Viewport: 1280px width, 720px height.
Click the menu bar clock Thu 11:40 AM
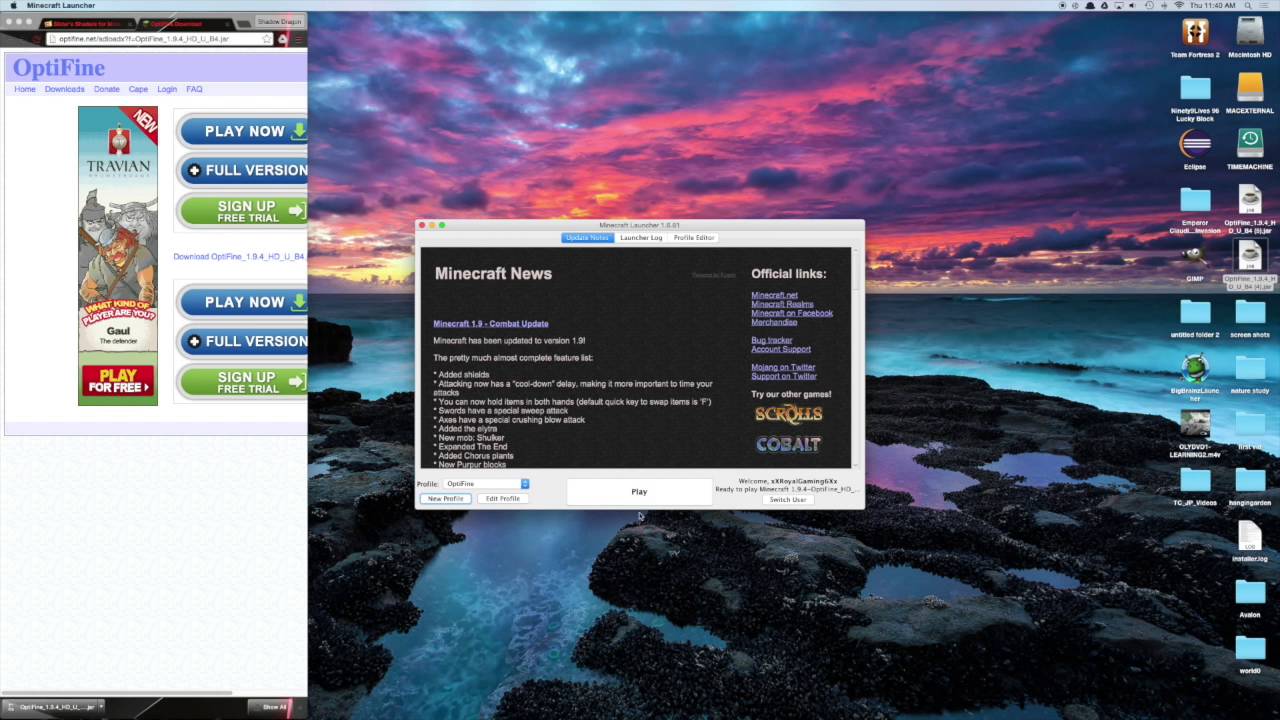click(1215, 5)
